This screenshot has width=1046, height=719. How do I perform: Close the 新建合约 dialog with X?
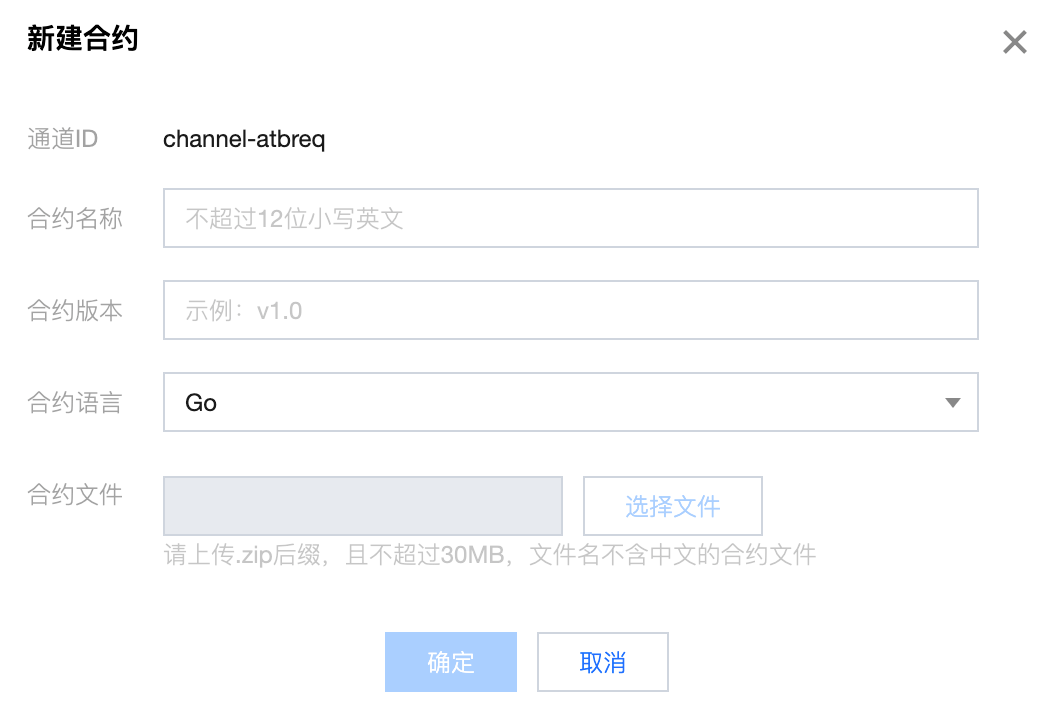[1014, 42]
